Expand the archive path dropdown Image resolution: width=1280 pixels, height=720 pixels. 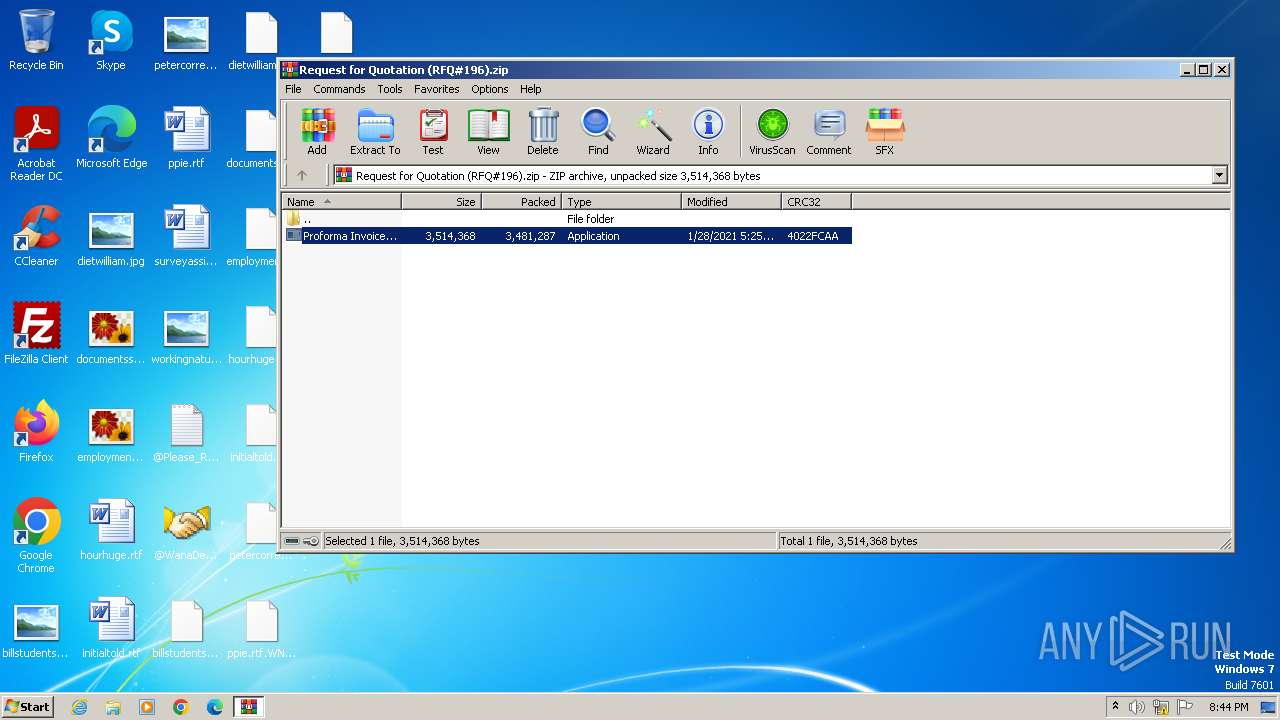1219,175
